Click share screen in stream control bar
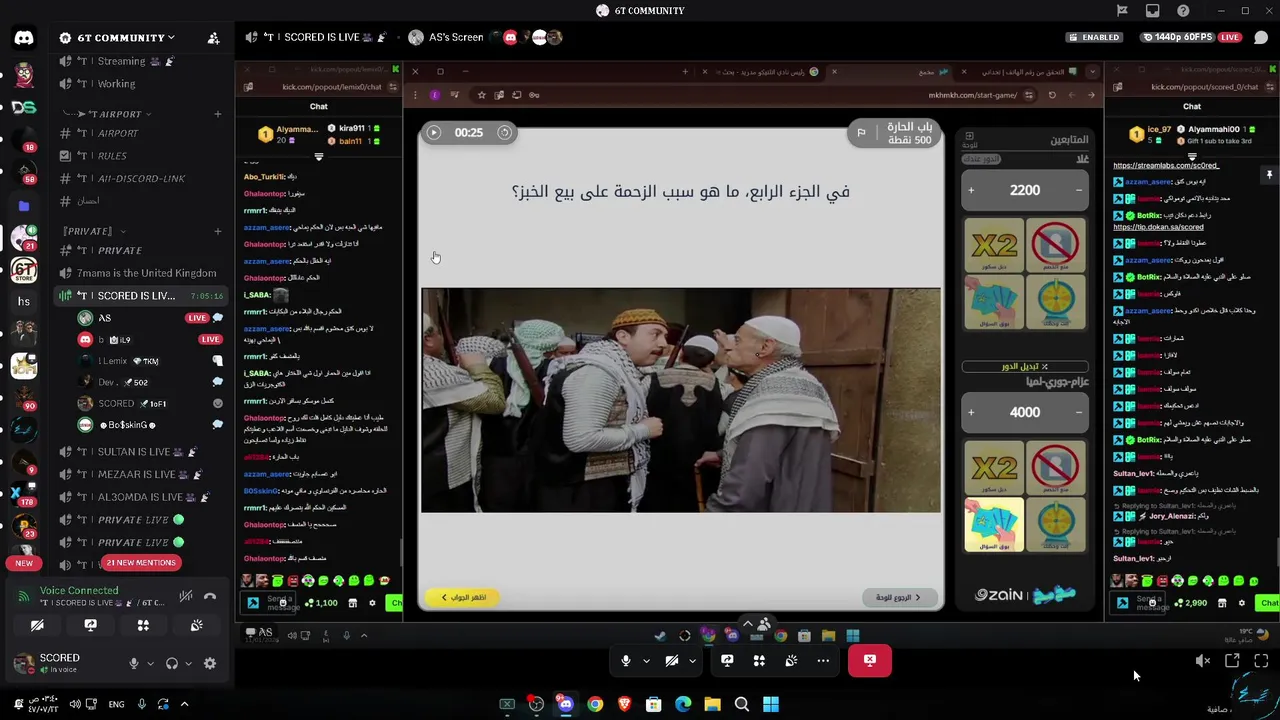Image resolution: width=1280 pixels, height=720 pixels. (x=727, y=660)
